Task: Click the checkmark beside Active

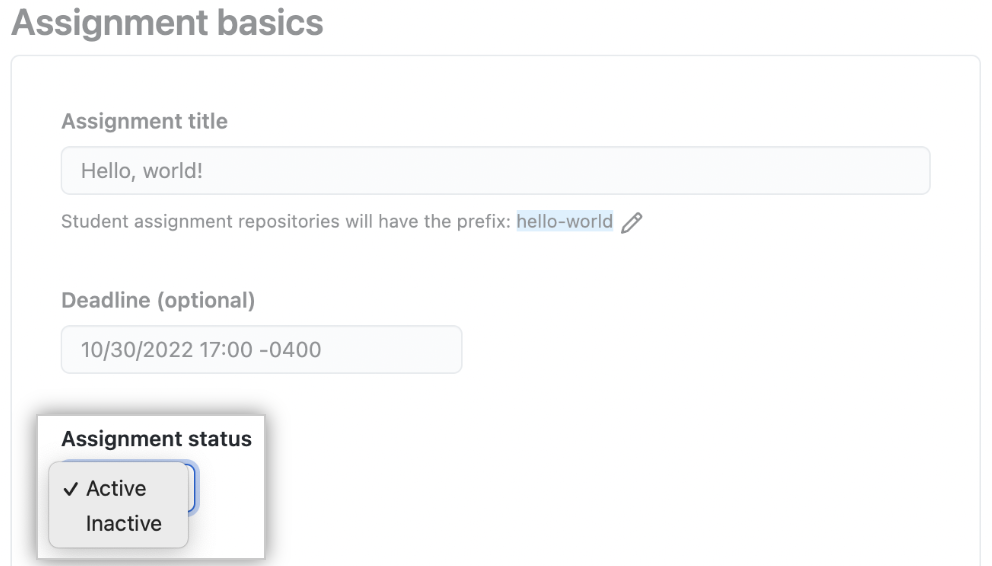Action: (70, 489)
